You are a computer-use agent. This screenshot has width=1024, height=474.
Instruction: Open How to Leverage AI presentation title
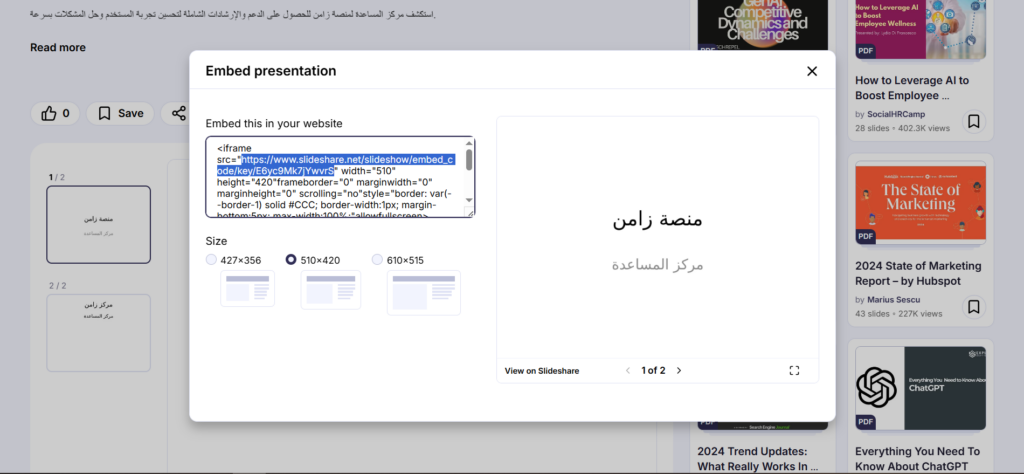click(x=912, y=88)
